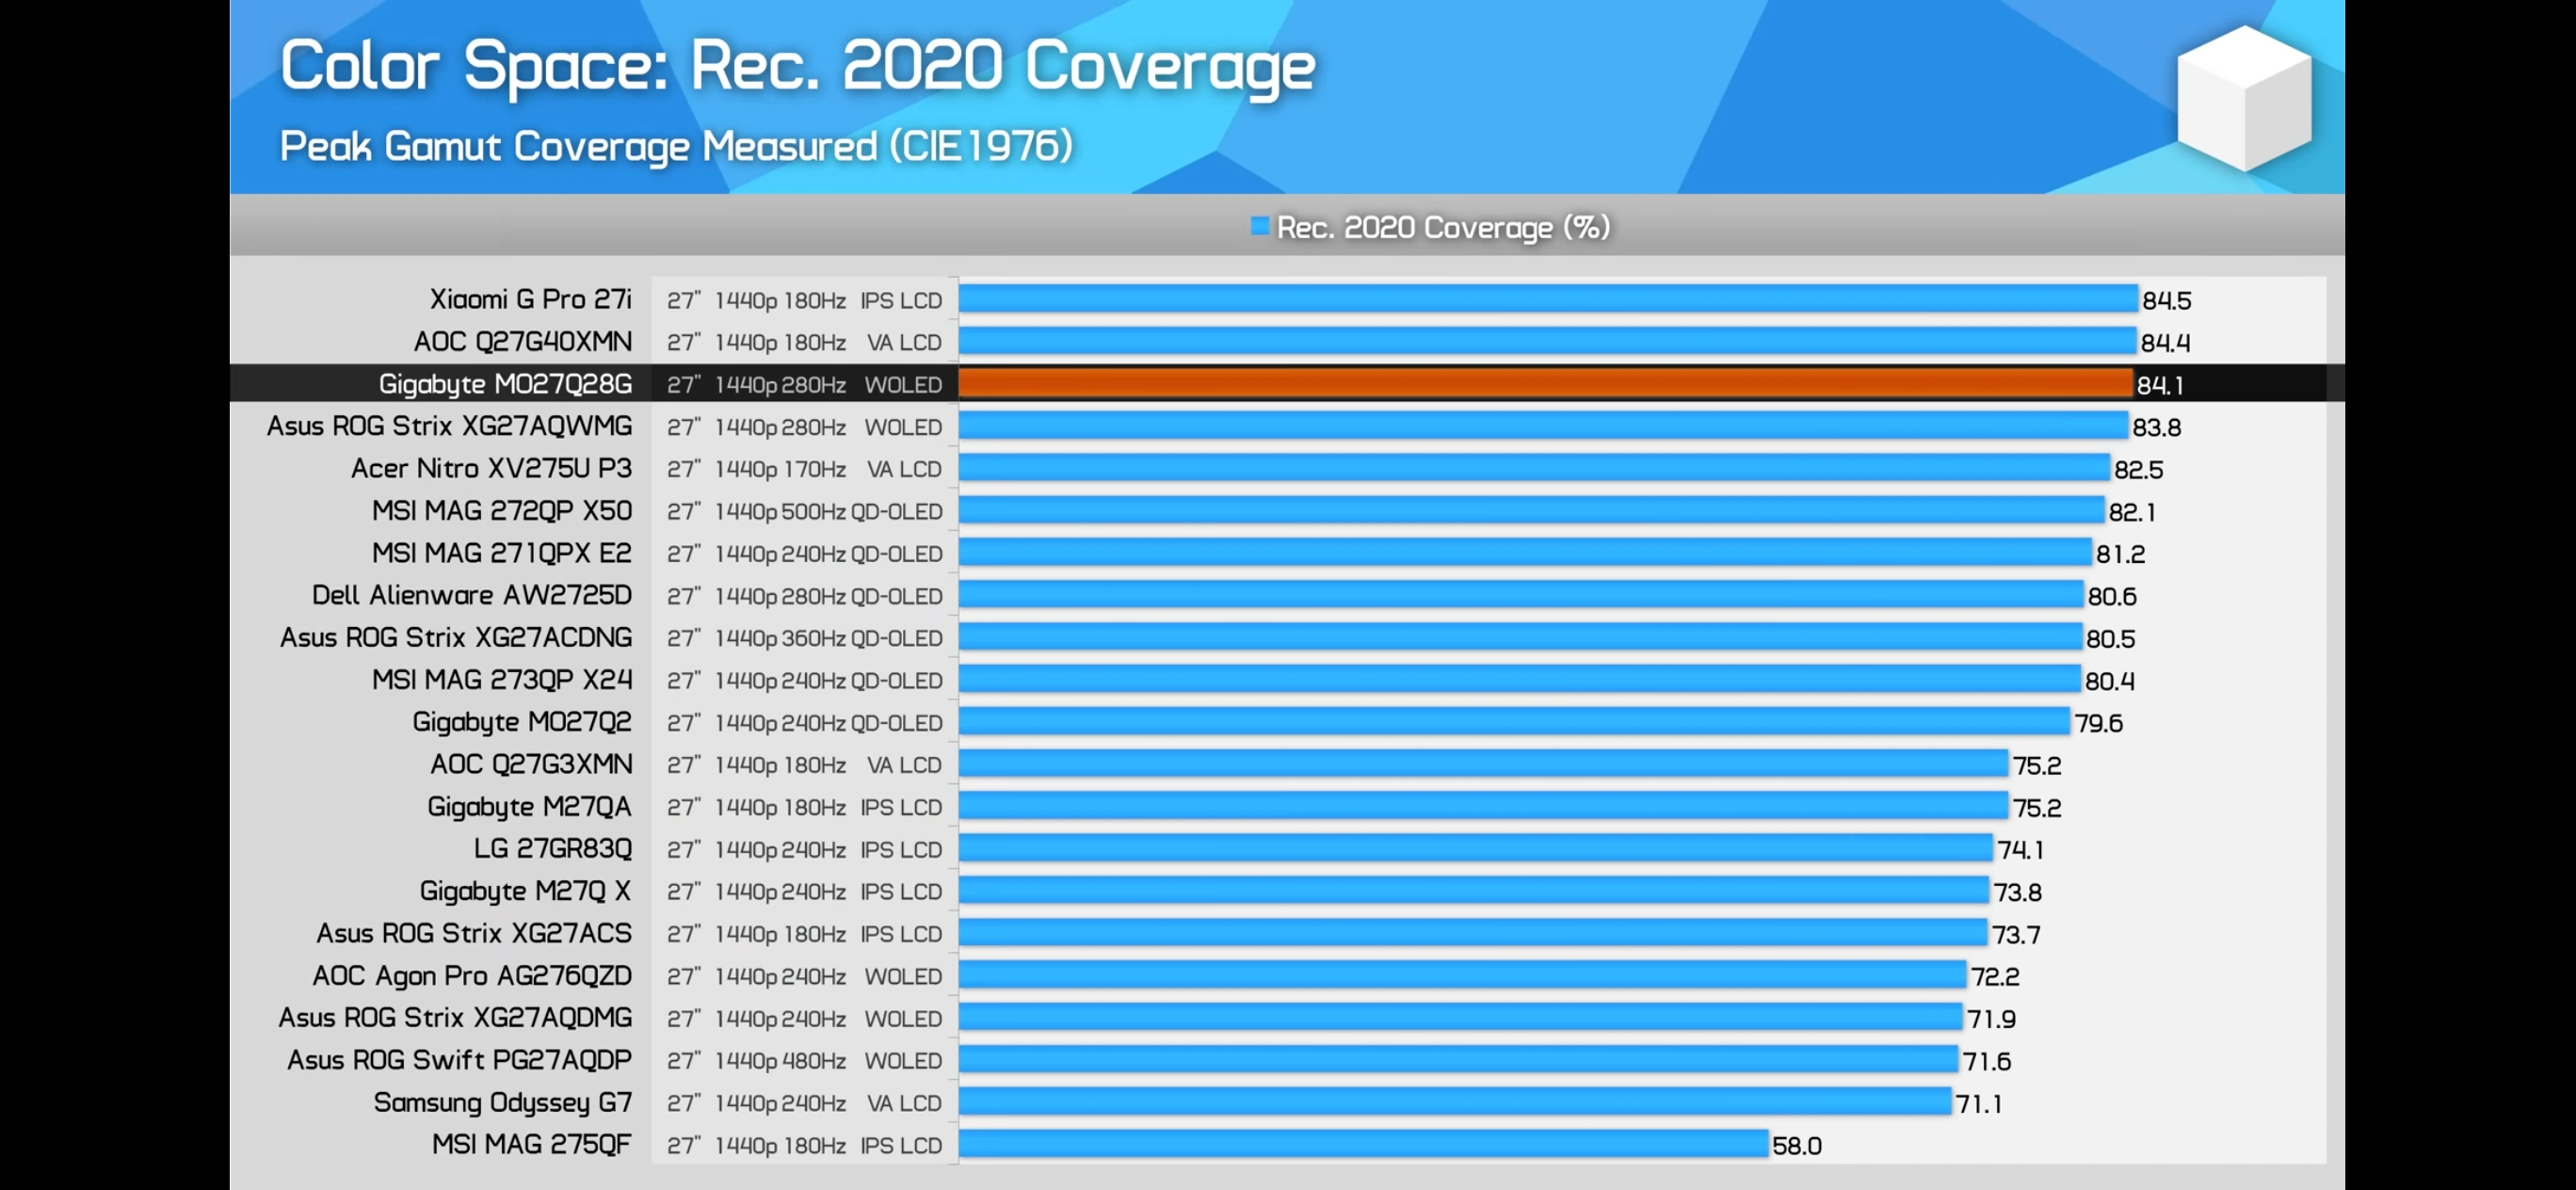Viewport: 2576px width, 1190px height.
Task: Click the blue bar for LG 27GR83Q
Action: [x=1476, y=848]
